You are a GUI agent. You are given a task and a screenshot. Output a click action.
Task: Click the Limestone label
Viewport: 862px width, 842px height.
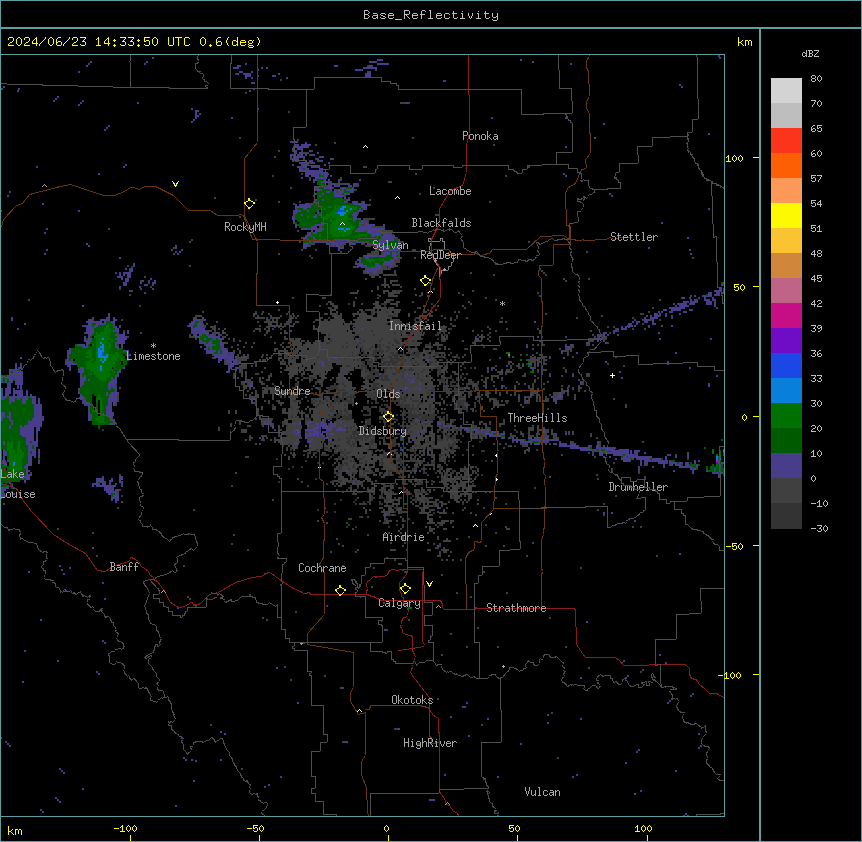click(153, 356)
